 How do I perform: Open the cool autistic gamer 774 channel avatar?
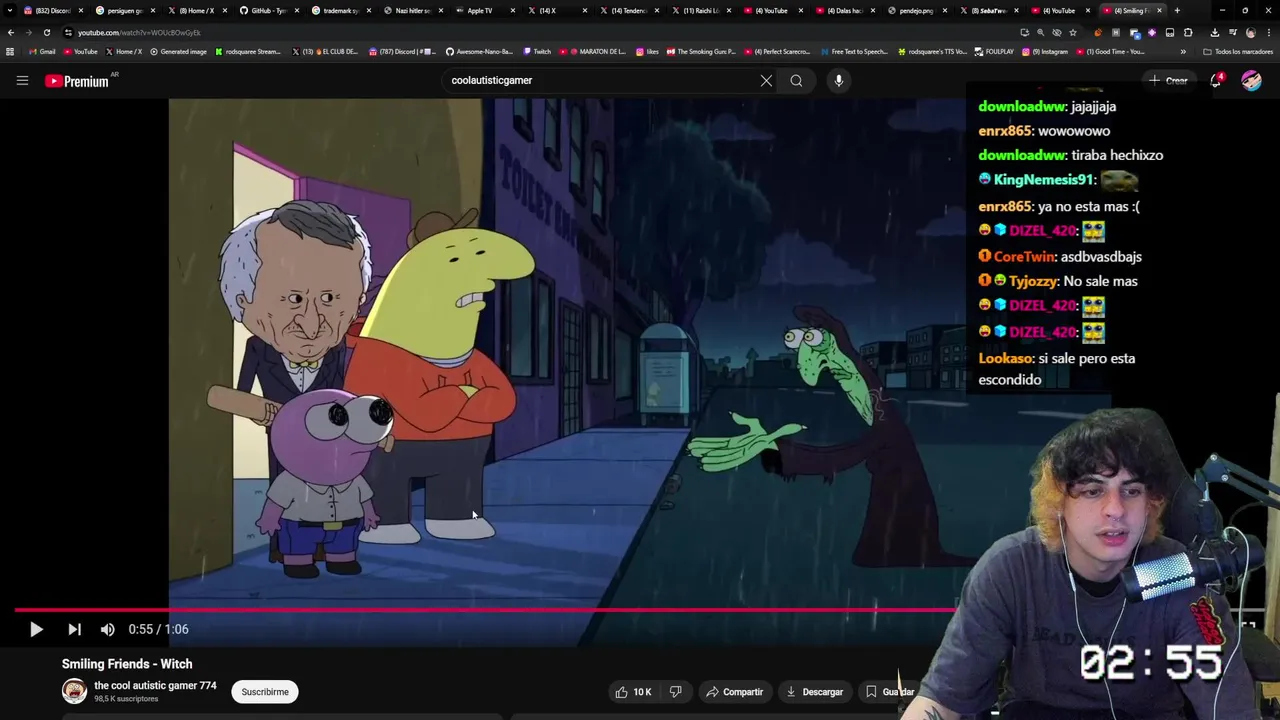[x=74, y=691]
